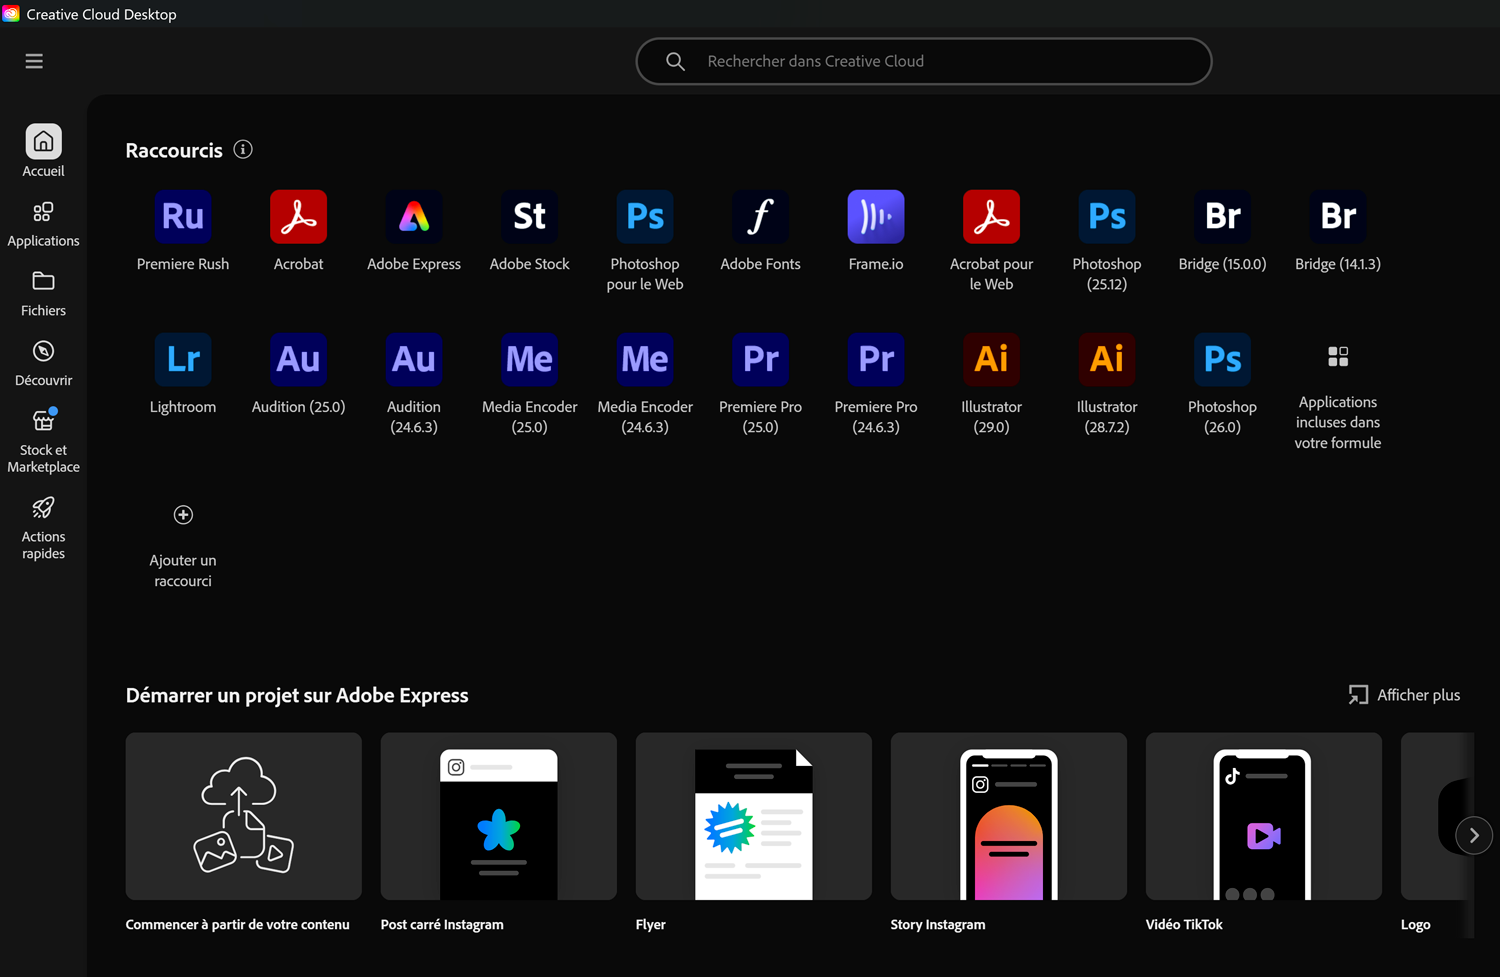Image resolution: width=1500 pixels, height=977 pixels.
Task: Launch Premiere Pro (25.0) icon
Action: [760, 360]
